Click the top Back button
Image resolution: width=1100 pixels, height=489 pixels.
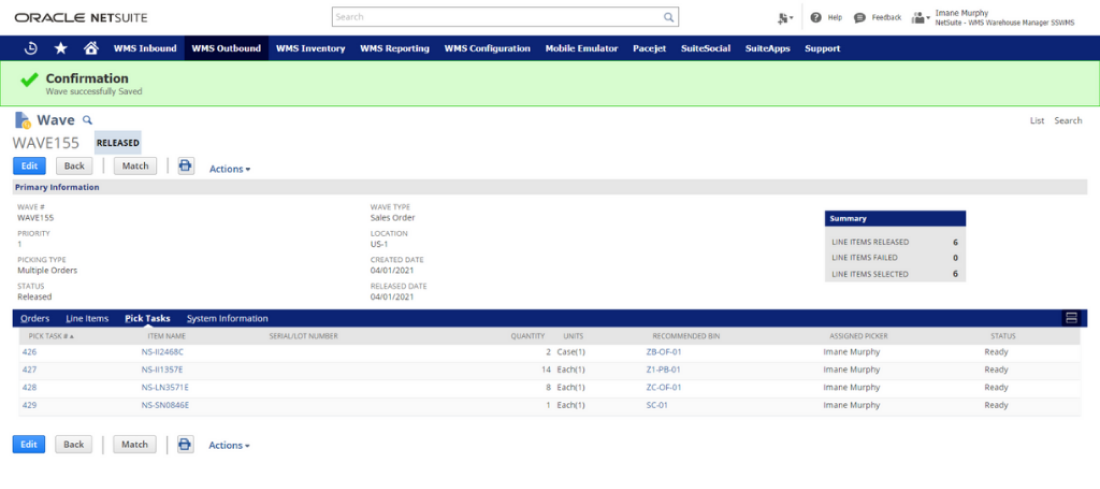(x=74, y=166)
